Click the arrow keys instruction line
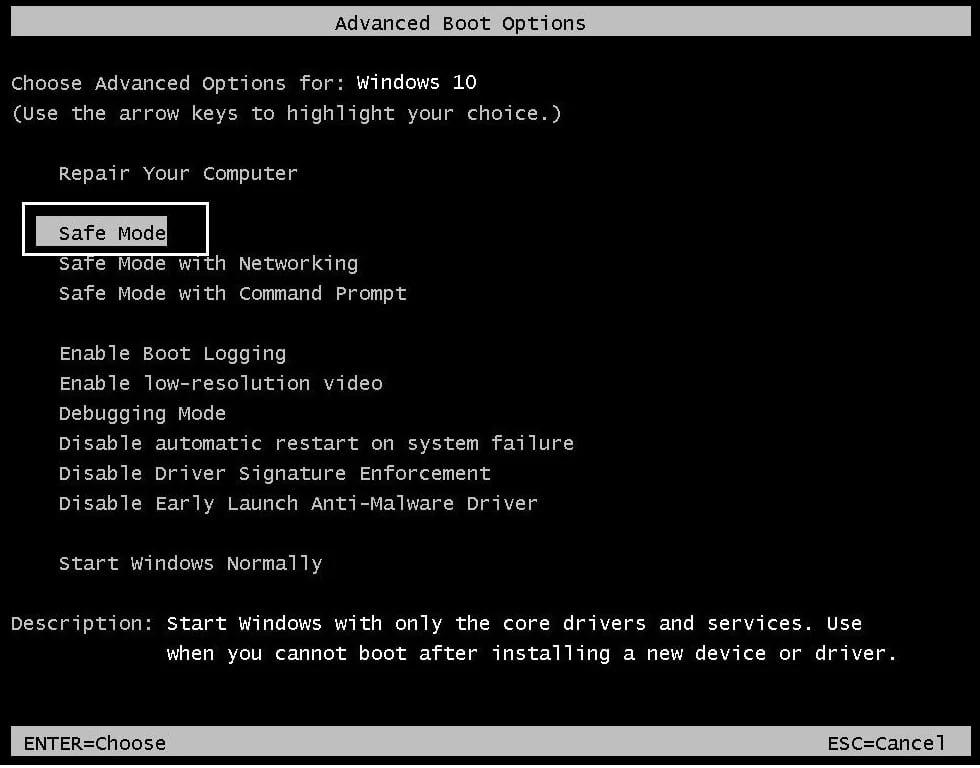The image size is (980, 768). coord(286,113)
